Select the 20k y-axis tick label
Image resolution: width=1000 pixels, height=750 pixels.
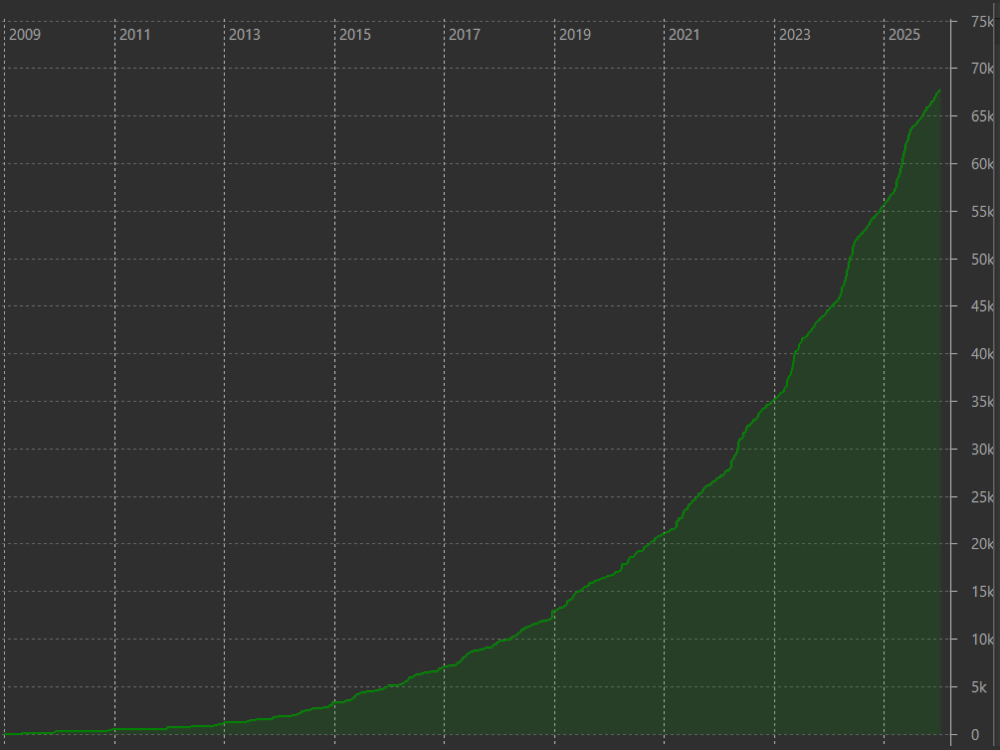pyautogui.click(x=982, y=544)
